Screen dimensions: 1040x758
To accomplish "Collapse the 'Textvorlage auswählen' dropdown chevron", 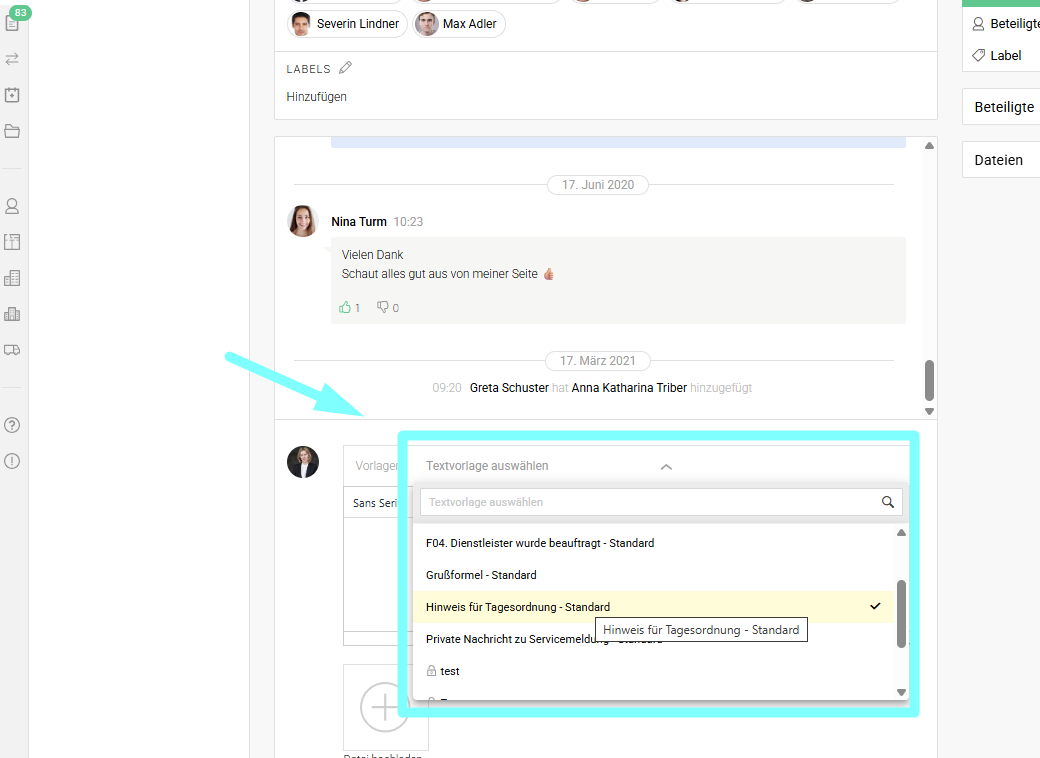I will click(x=667, y=466).
